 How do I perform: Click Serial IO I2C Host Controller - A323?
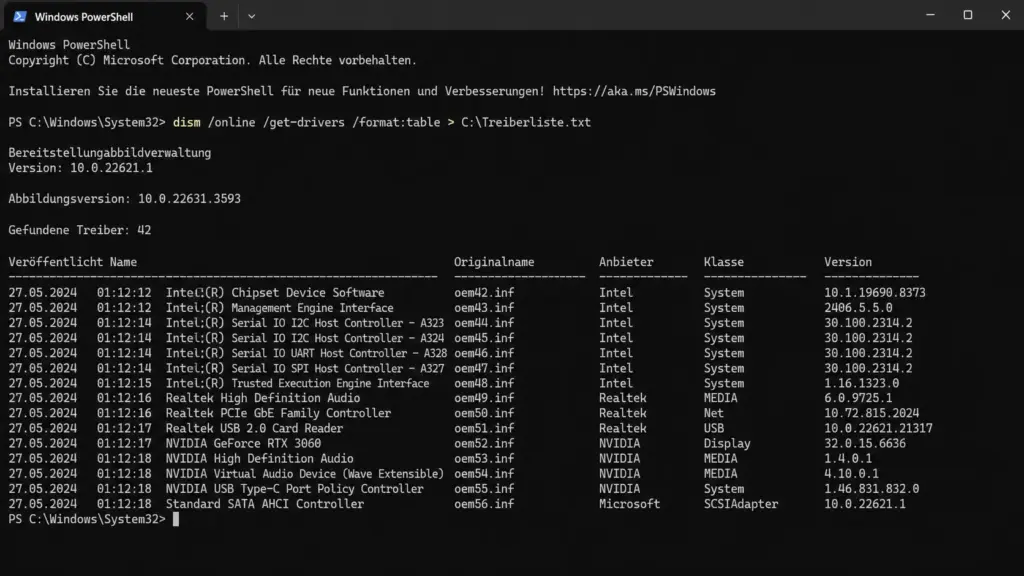[x=338, y=323]
